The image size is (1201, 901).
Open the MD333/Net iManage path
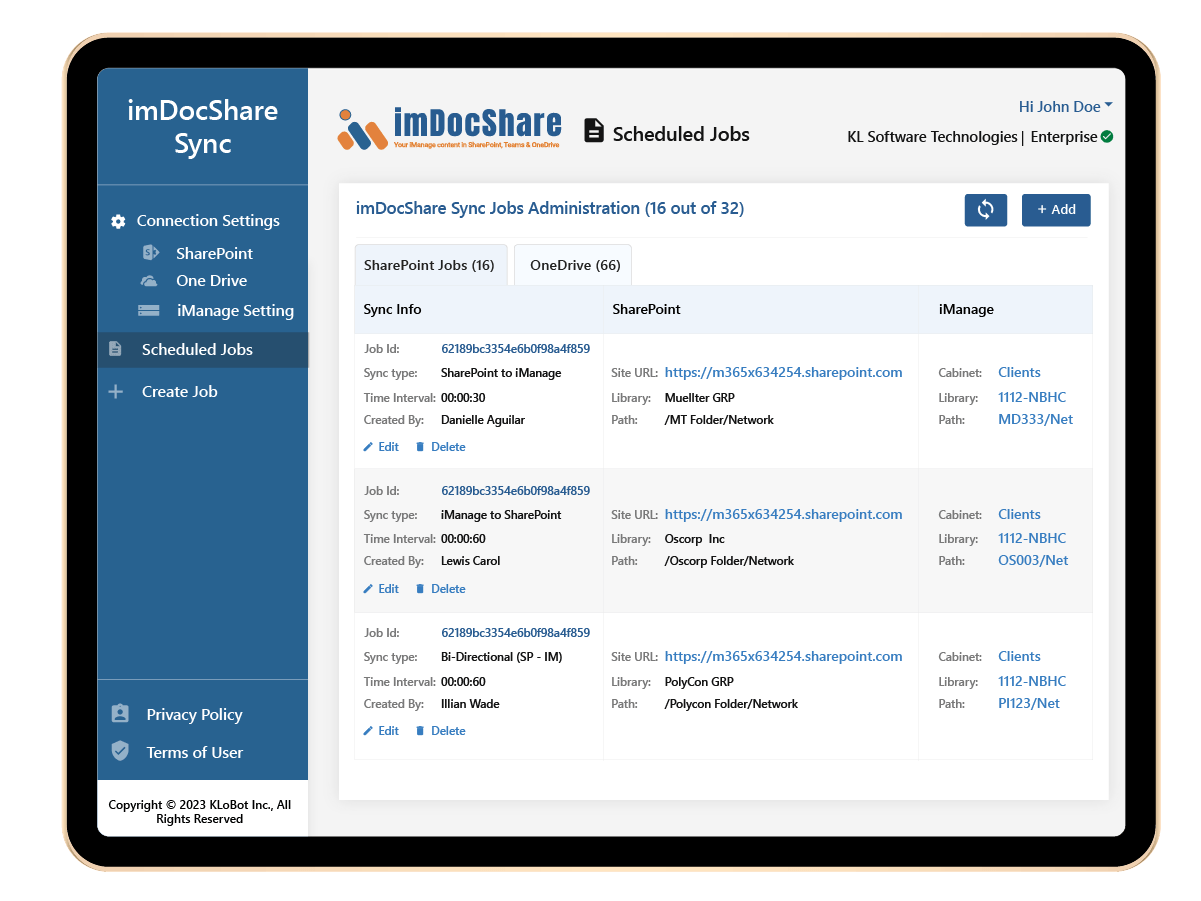(1035, 419)
